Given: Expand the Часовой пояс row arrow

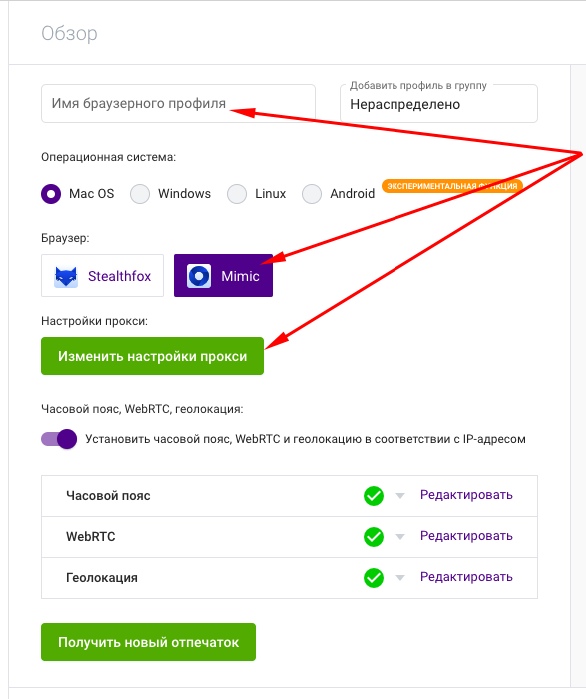Looking at the screenshot, I should point(400,496).
